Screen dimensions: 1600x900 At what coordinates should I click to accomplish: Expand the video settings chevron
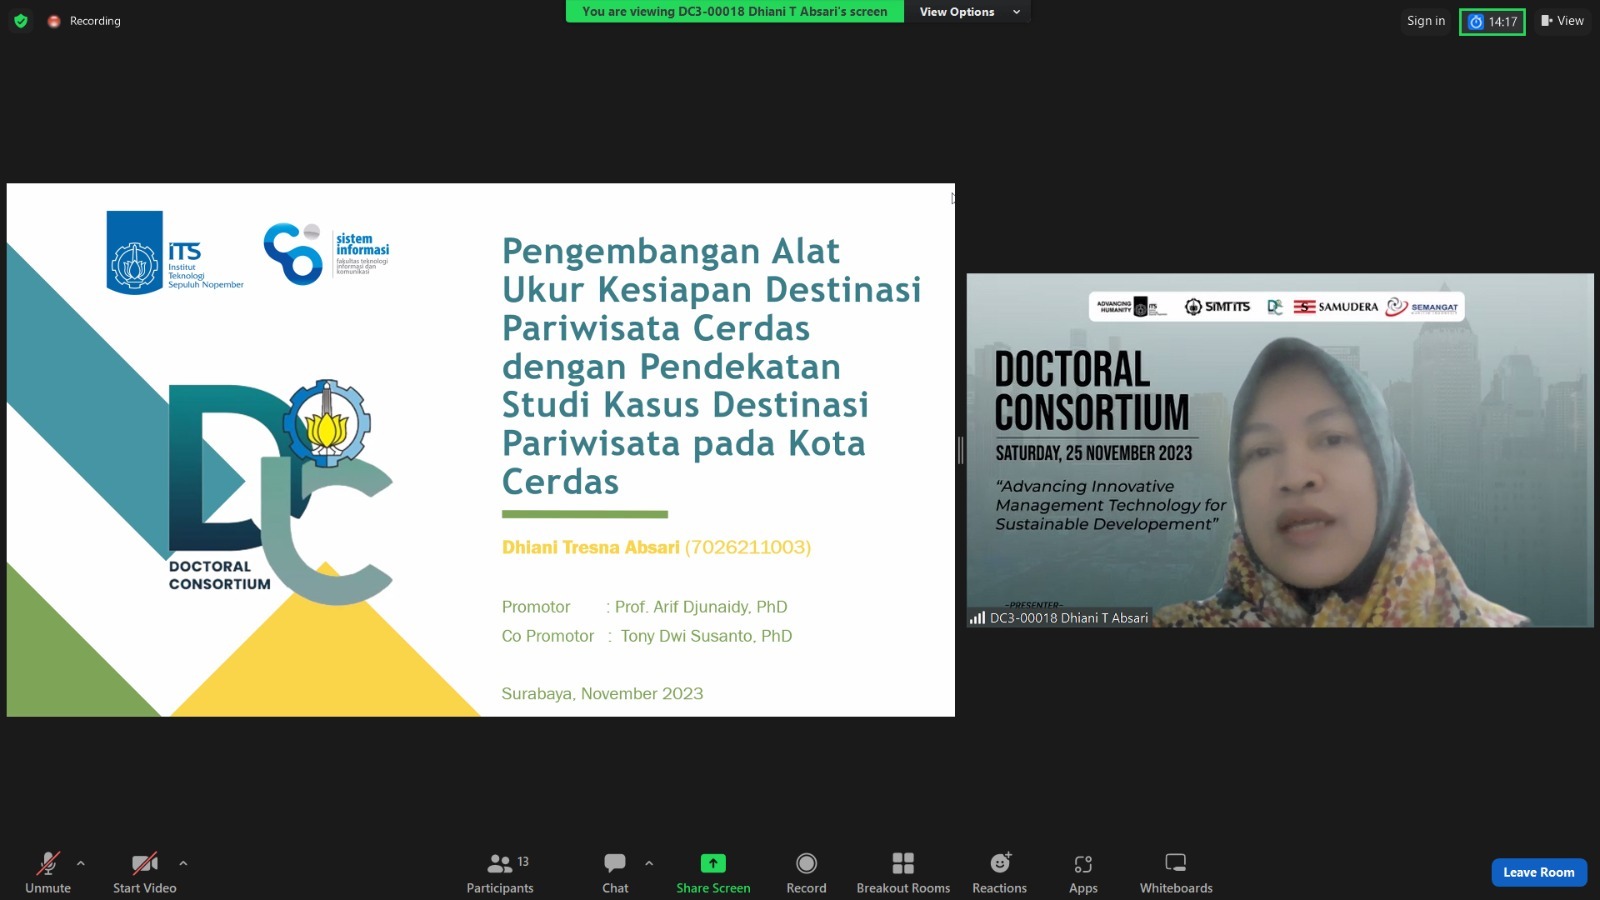coord(183,862)
